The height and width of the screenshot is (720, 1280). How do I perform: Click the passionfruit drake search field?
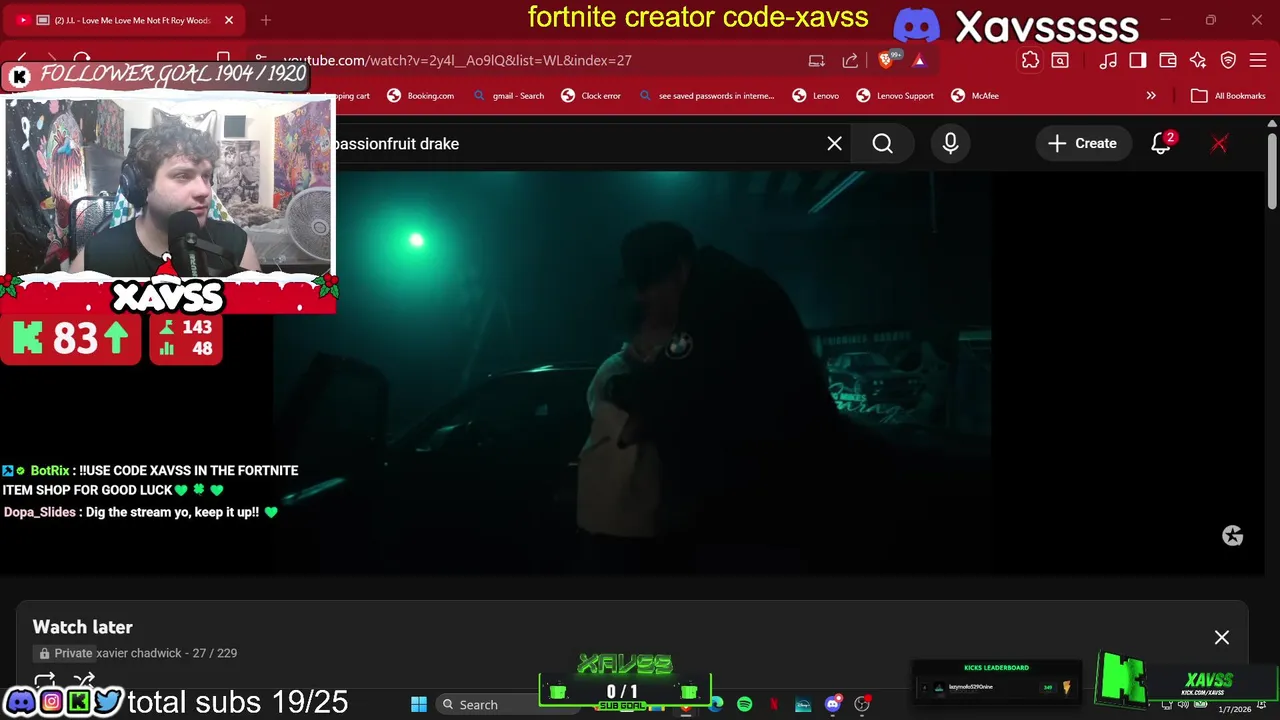click(x=580, y=143)
